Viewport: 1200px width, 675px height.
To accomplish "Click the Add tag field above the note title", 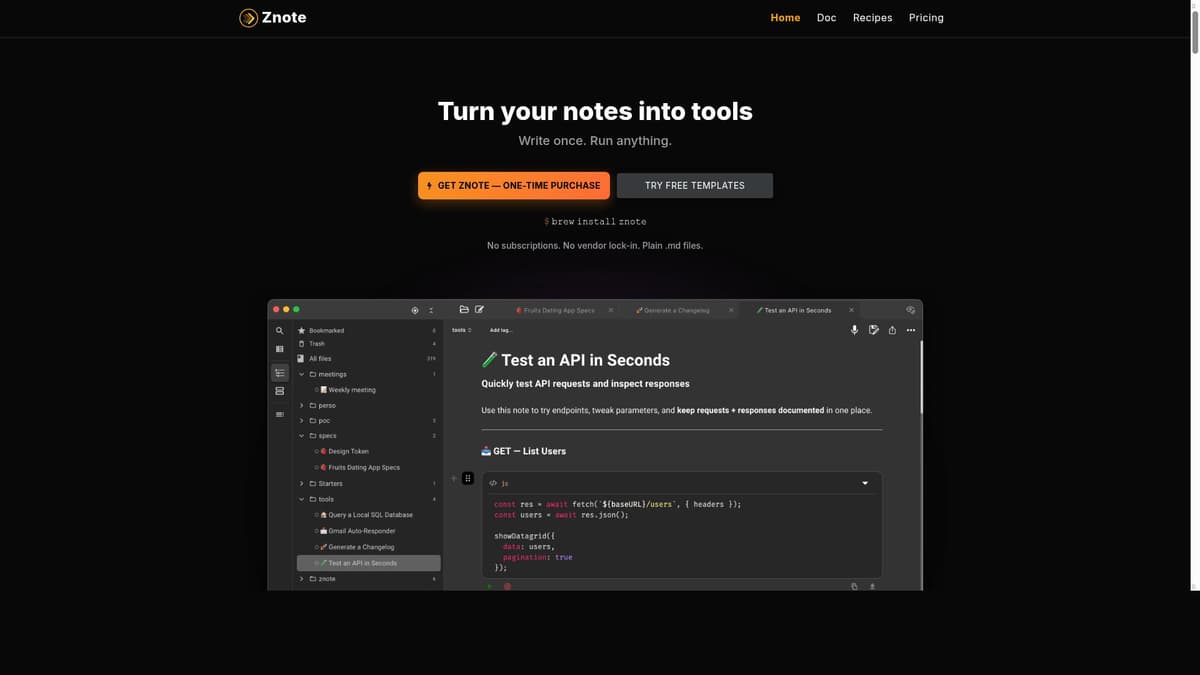I will (499, 329).
